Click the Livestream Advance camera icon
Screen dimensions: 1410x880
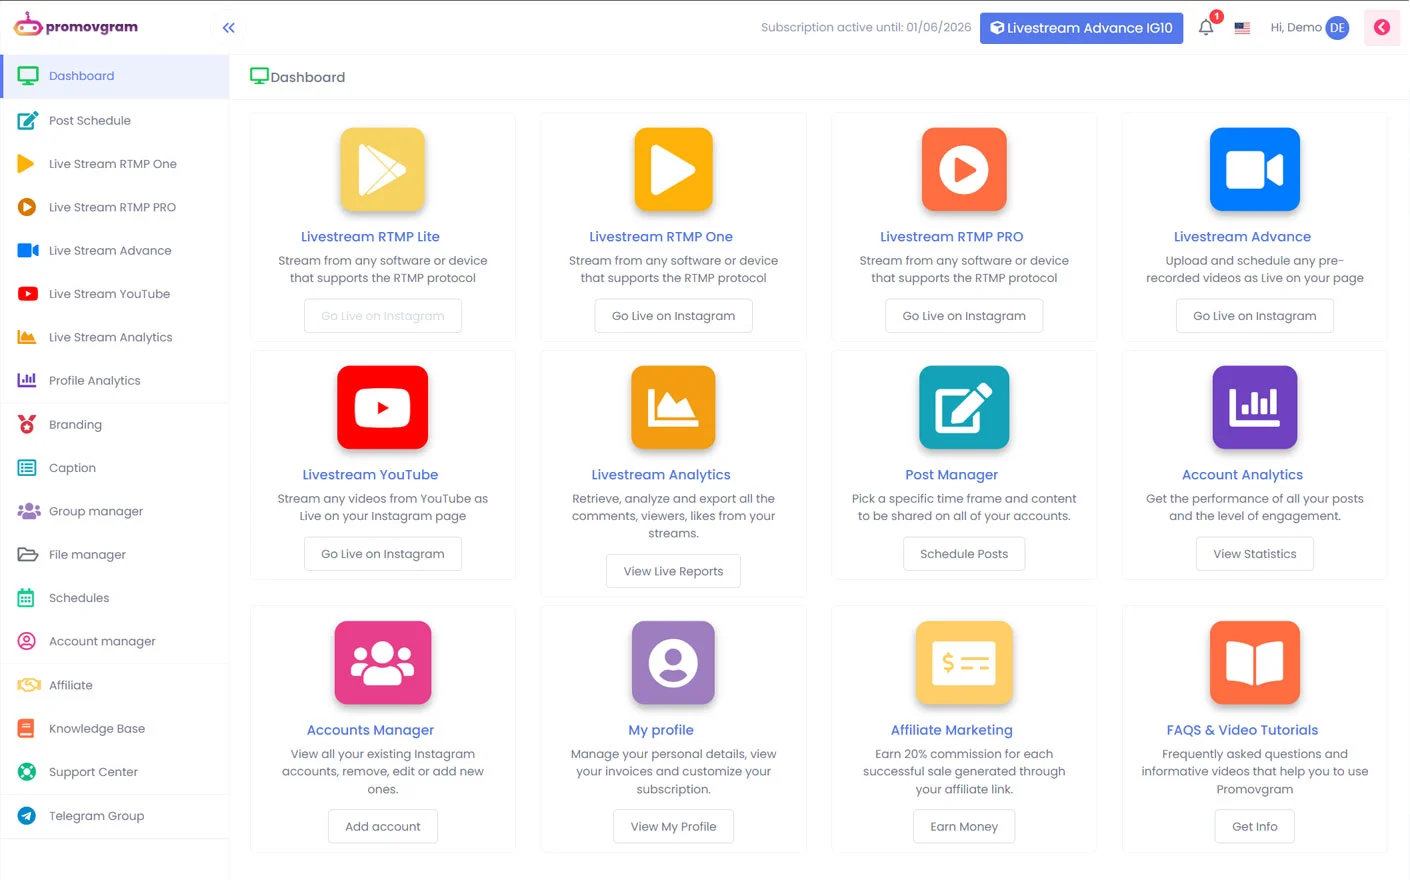point(1254,169)
